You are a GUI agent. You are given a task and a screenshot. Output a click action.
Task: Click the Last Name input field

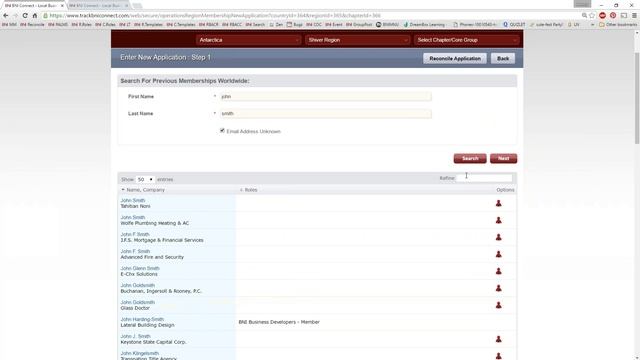325,113
